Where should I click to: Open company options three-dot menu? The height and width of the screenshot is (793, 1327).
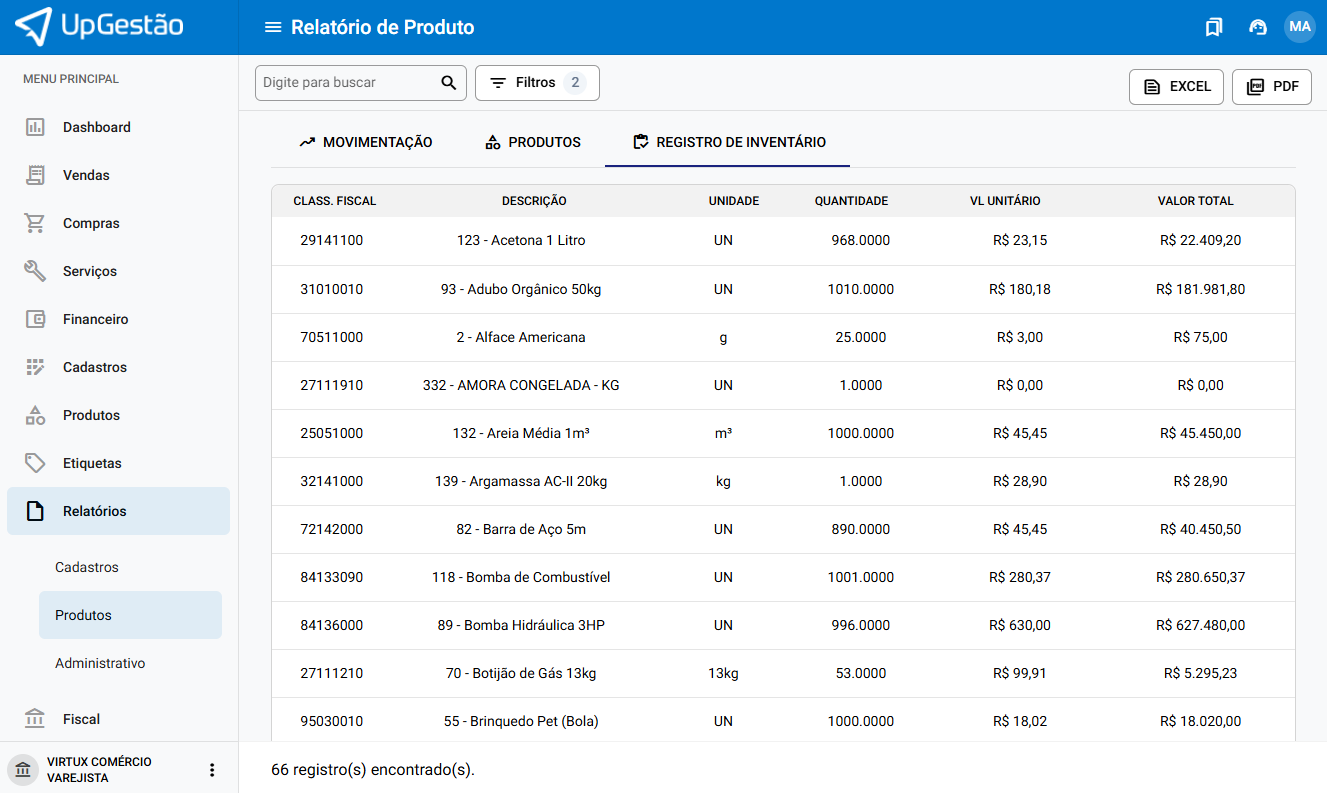(211, 770)
